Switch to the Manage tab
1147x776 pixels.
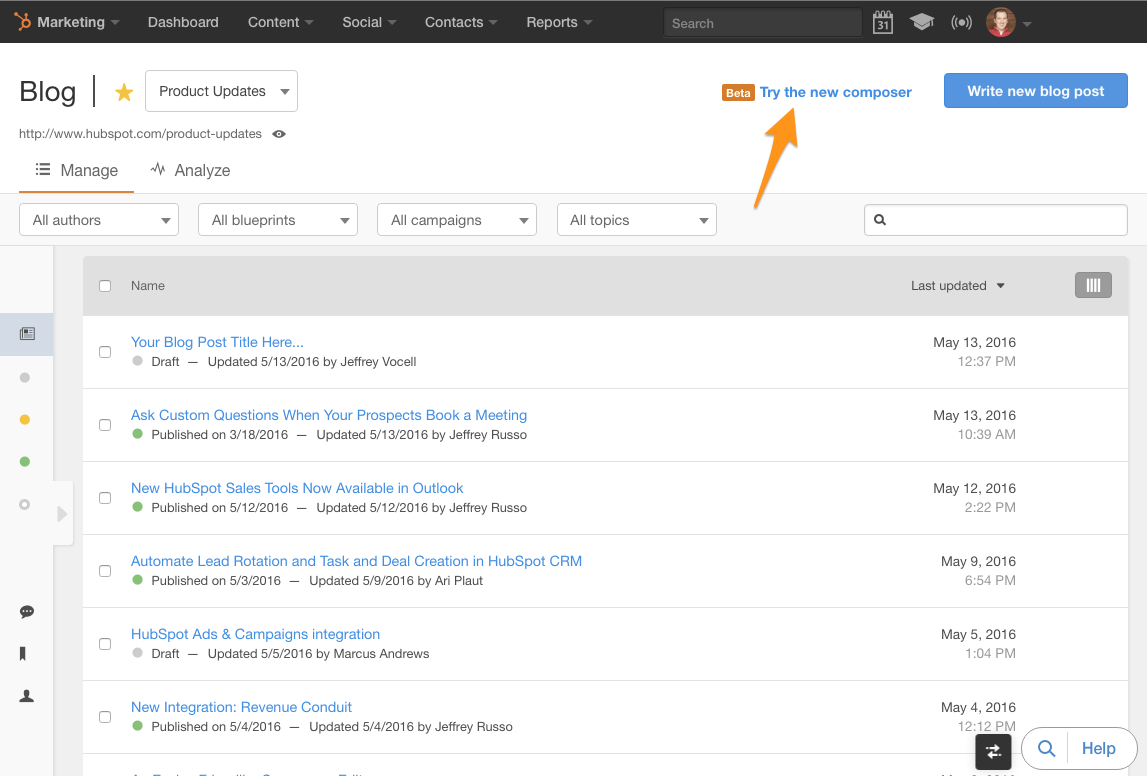click(x=77, y=170)
